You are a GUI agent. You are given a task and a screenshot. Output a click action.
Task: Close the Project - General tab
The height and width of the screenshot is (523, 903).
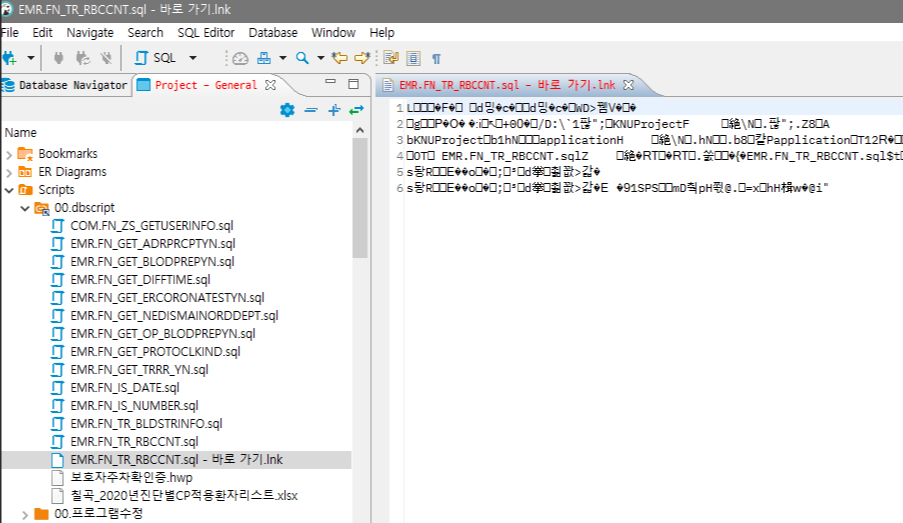270,85
